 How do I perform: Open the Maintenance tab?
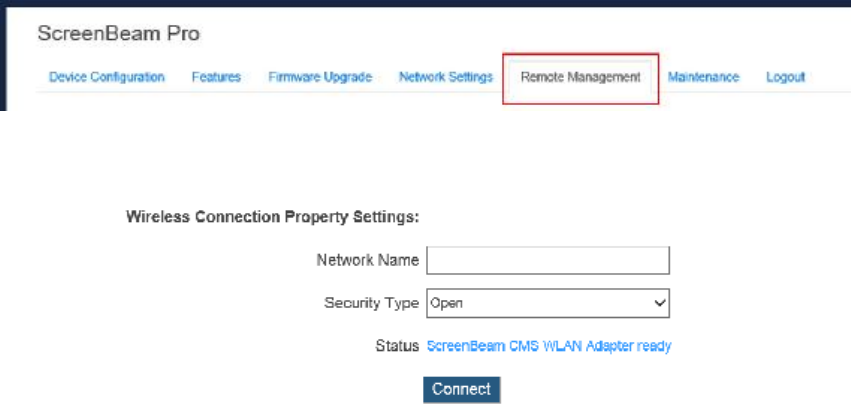pos(703,77)
